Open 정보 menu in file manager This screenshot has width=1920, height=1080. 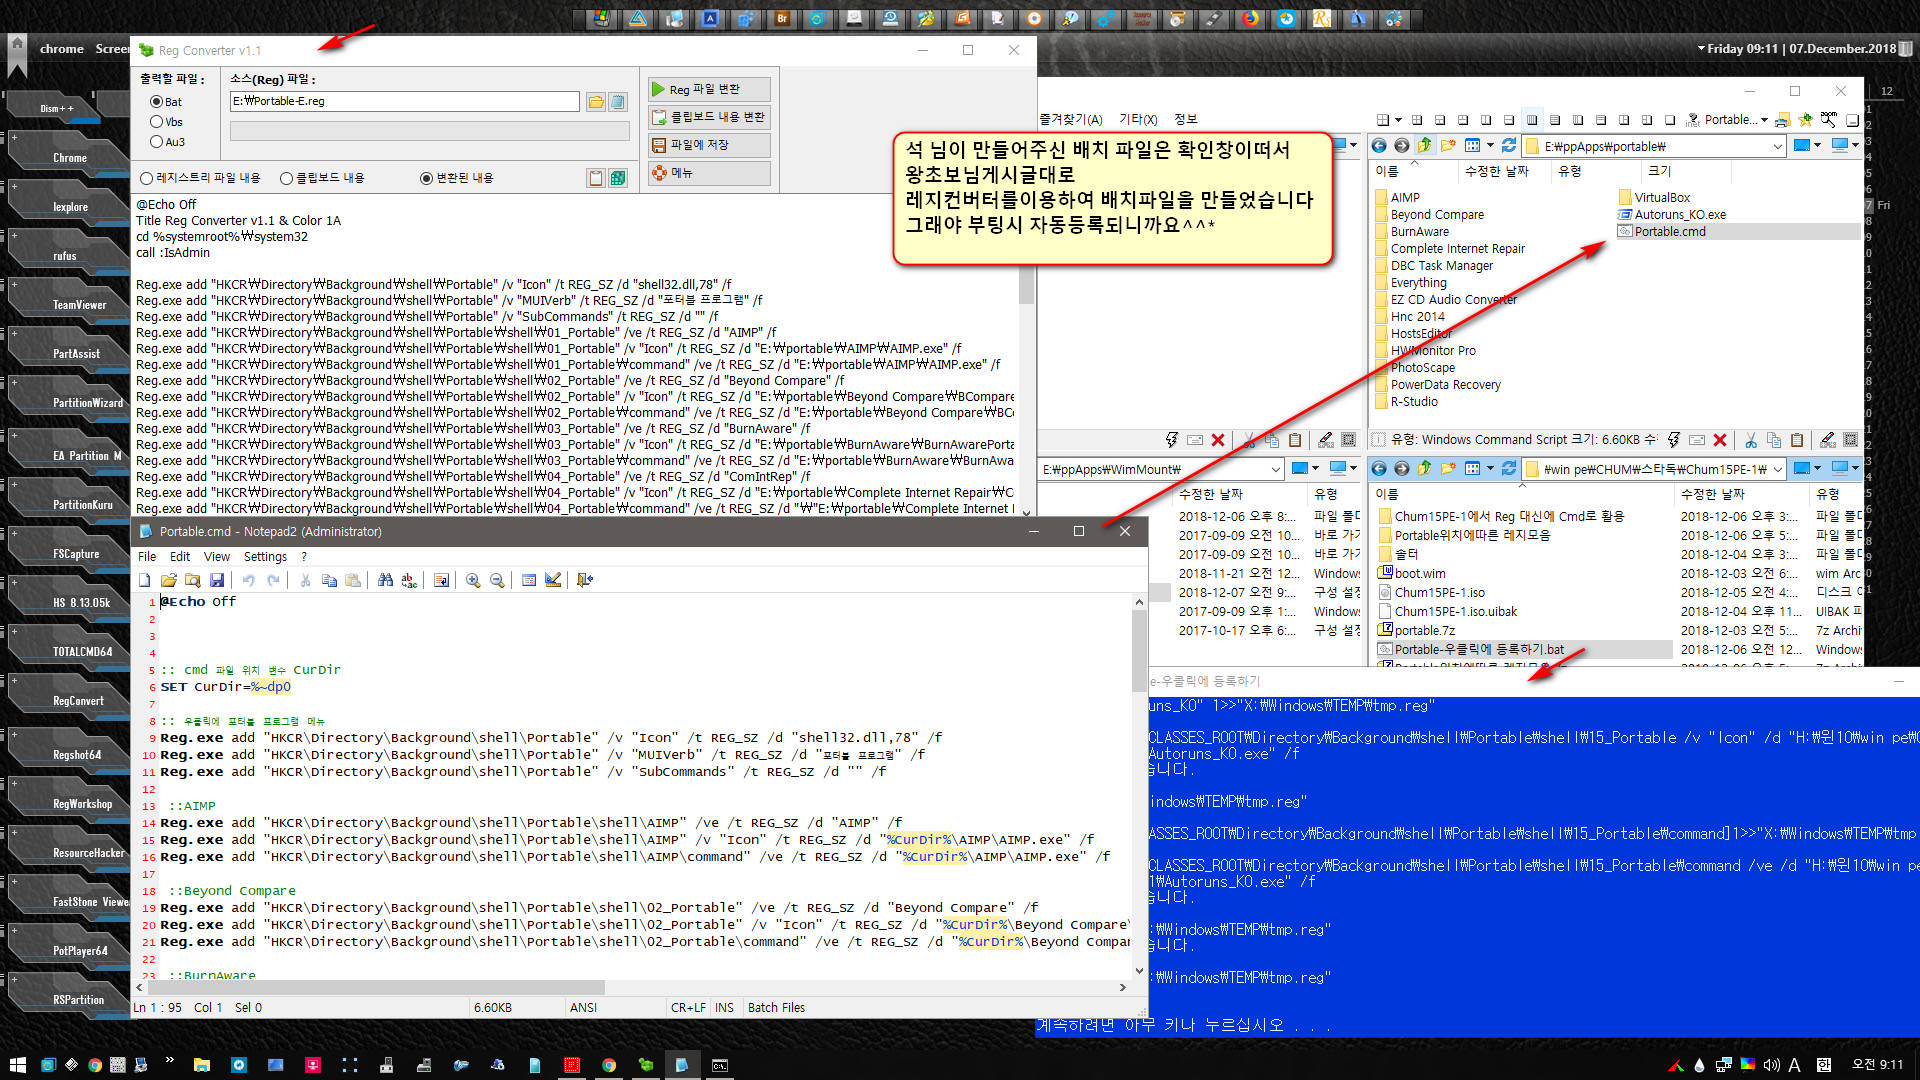tap(1186, 120)
